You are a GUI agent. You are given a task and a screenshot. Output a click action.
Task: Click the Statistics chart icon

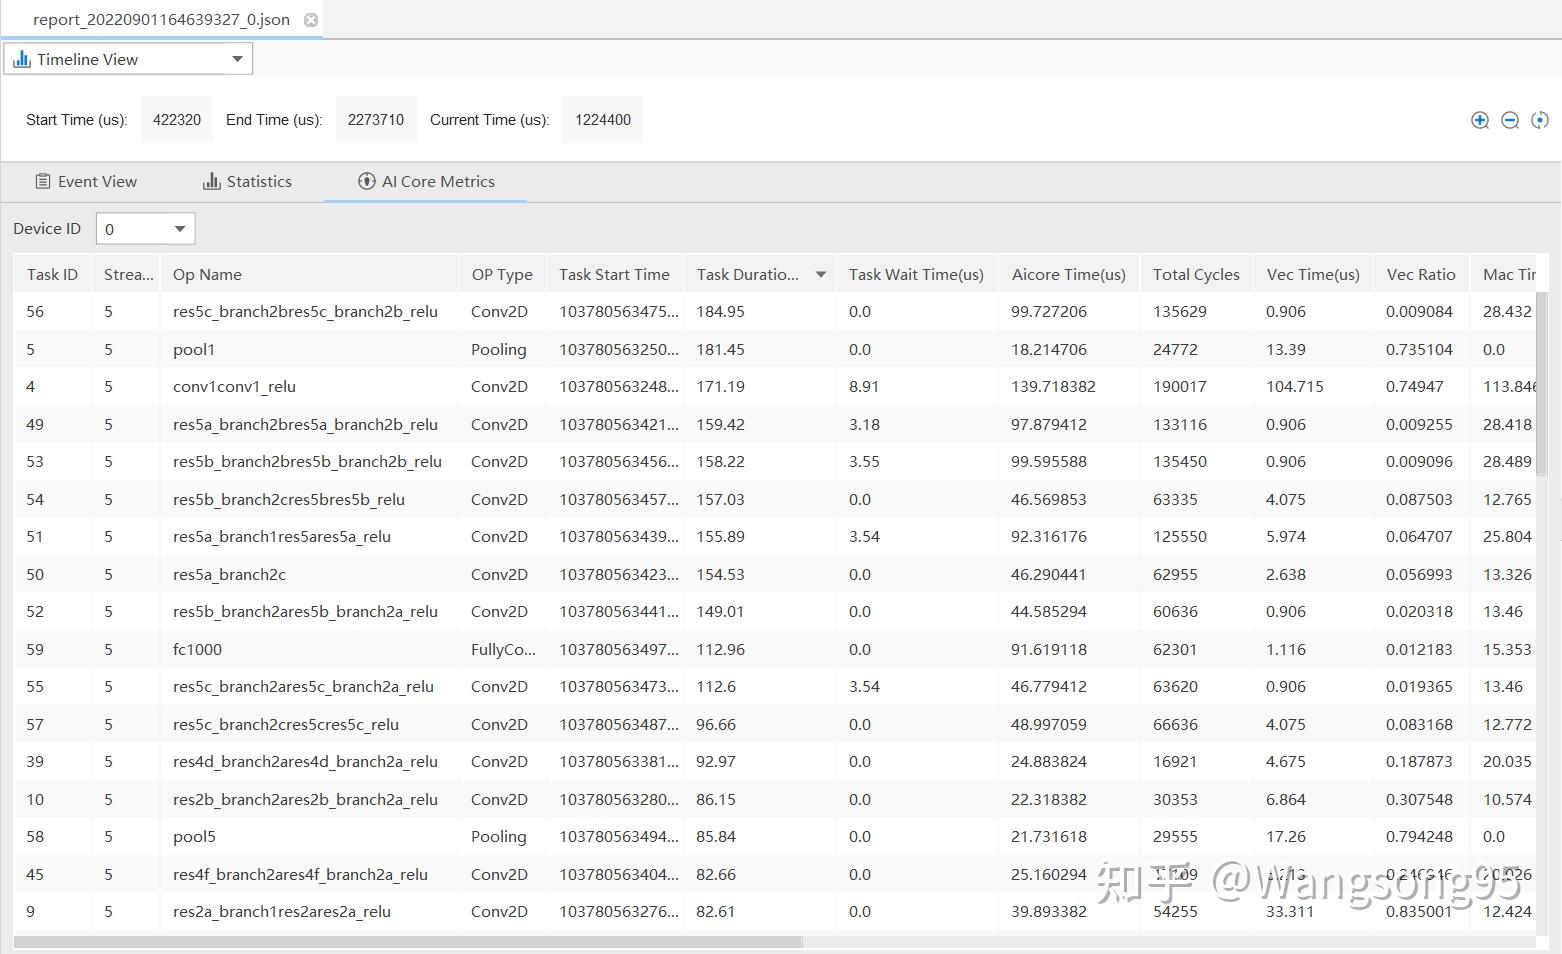pos(211,181)
